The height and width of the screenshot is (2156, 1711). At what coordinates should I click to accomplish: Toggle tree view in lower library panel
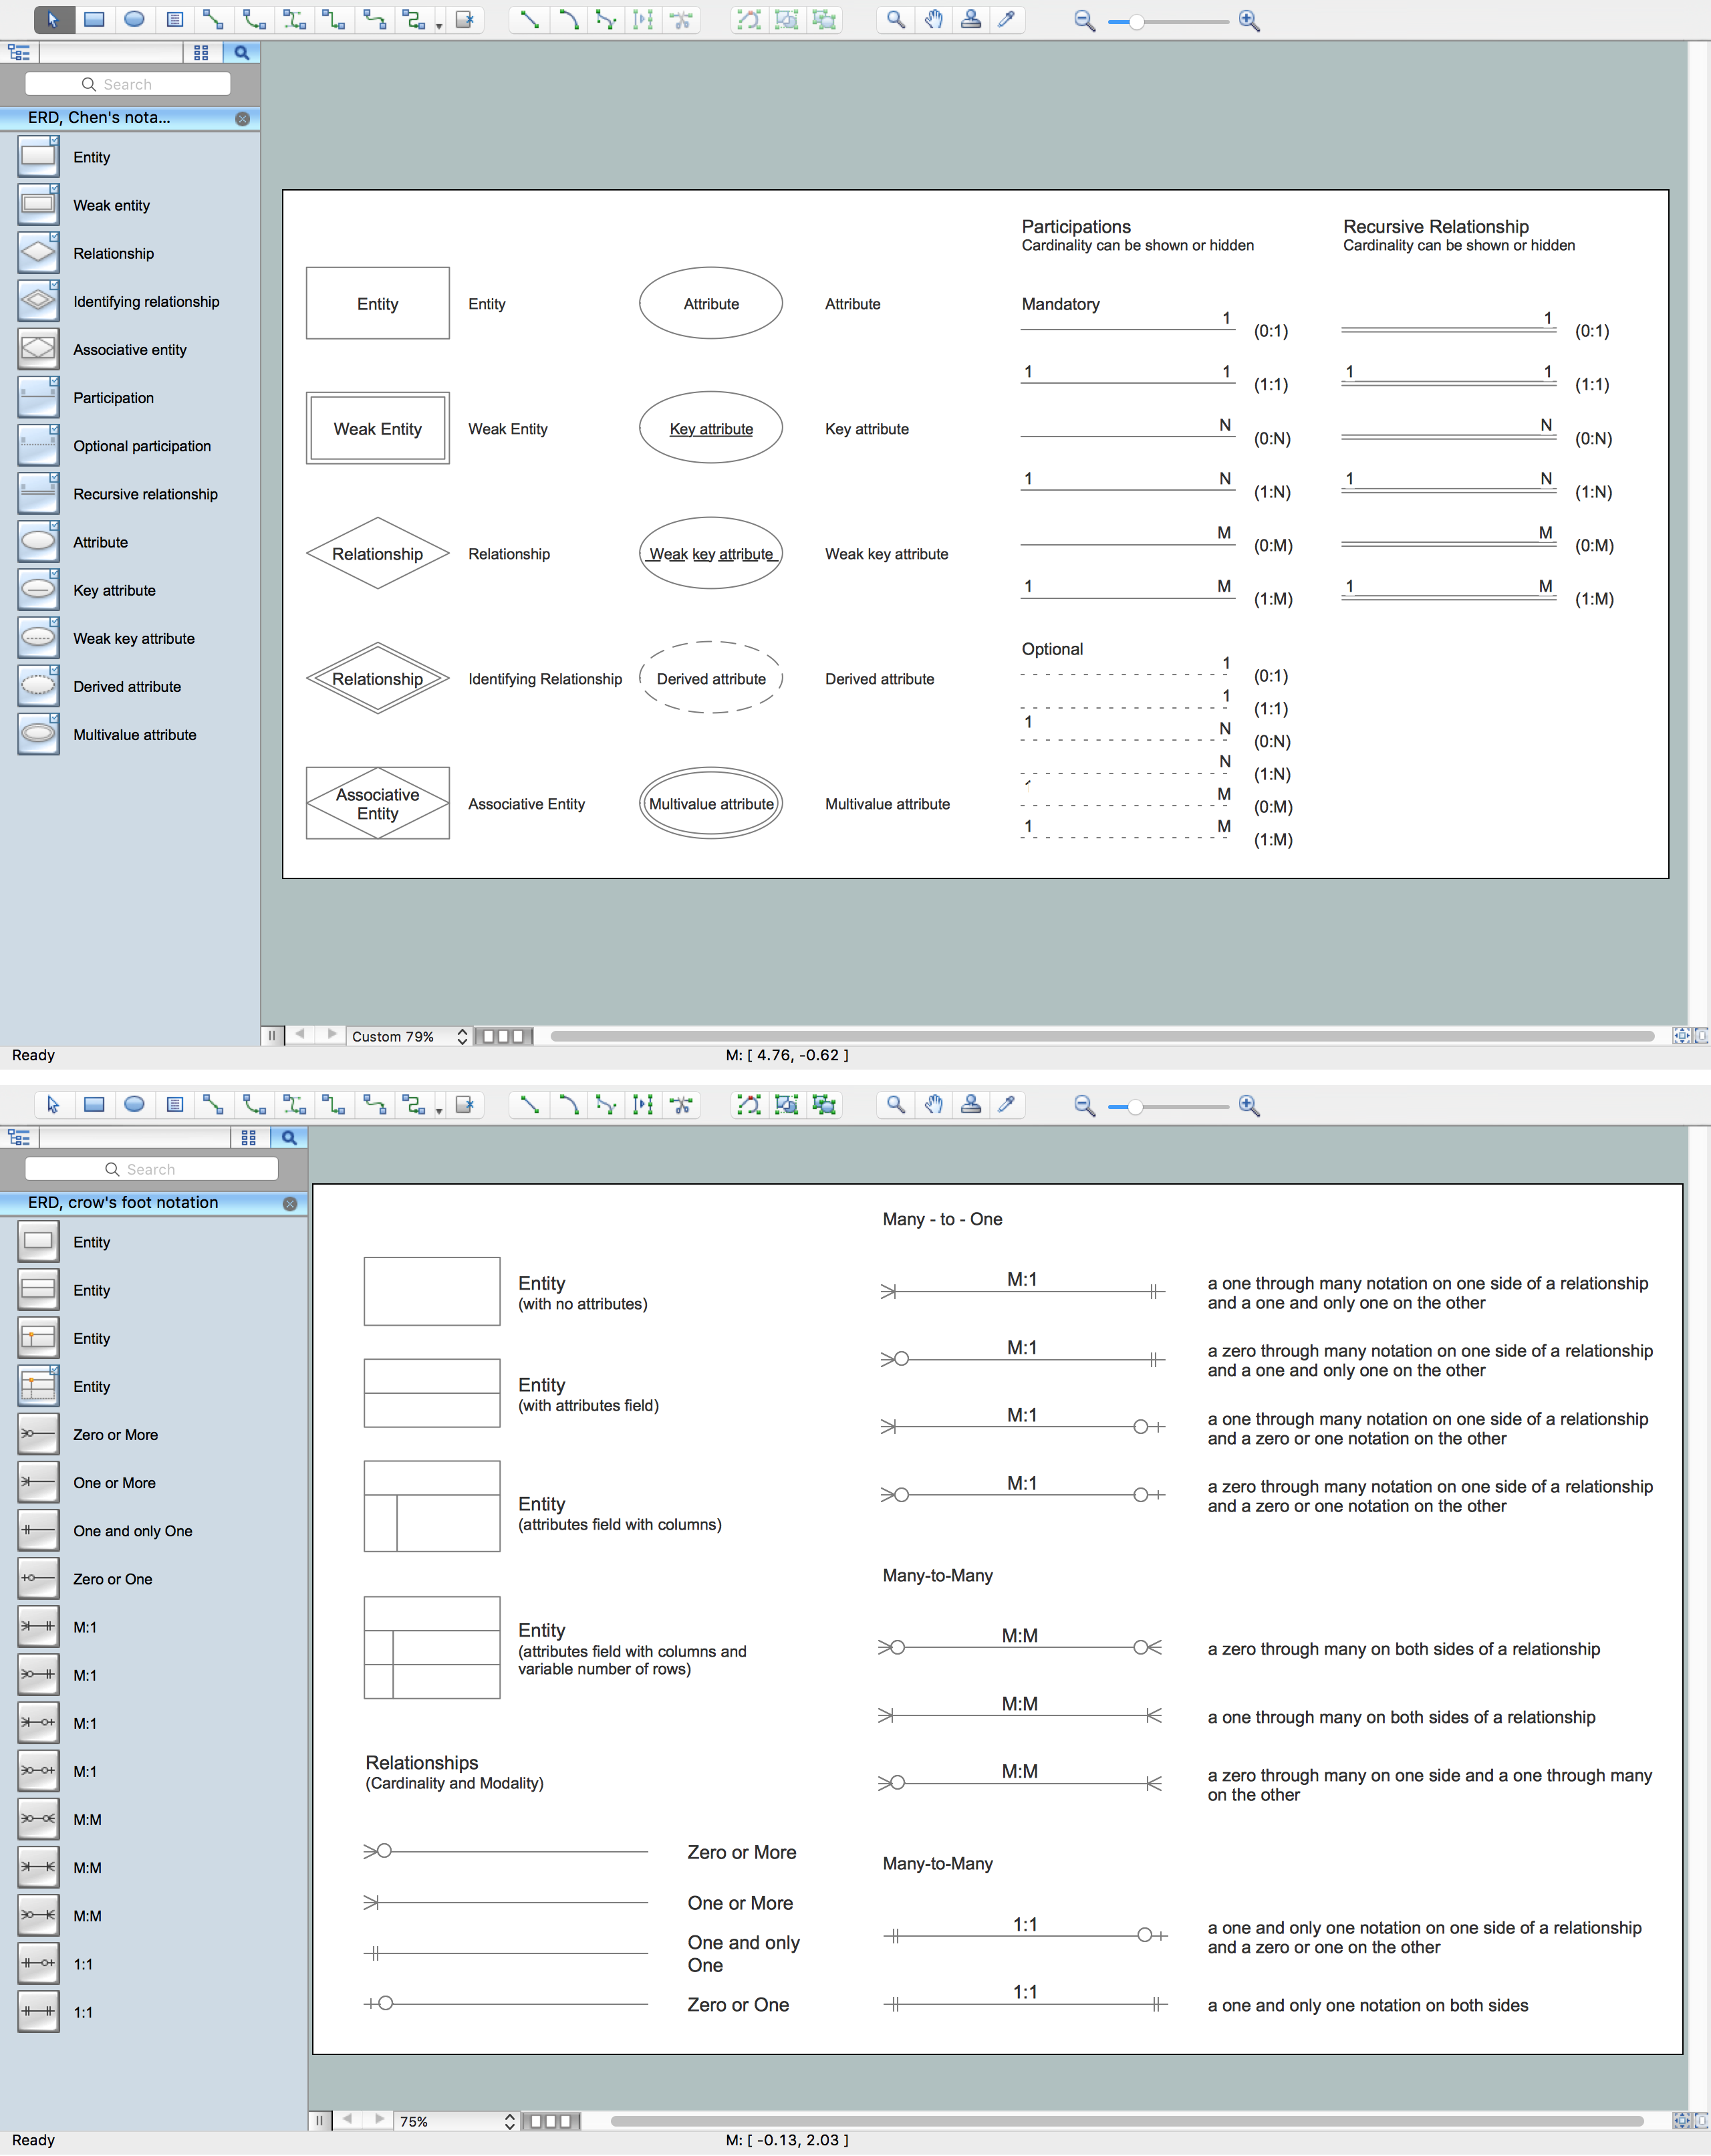[19, 1137]
